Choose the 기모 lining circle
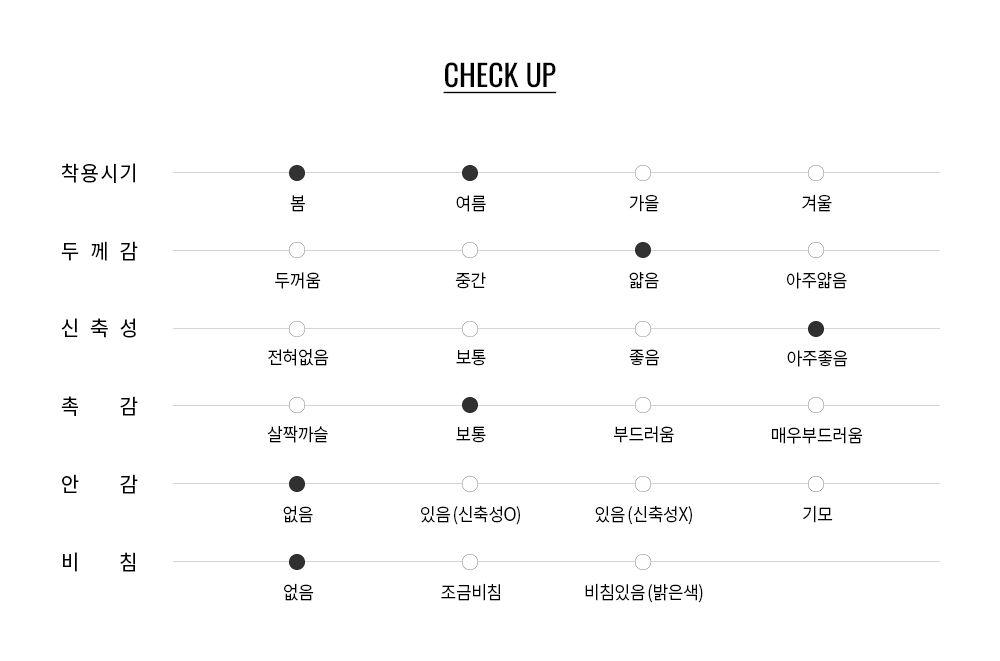 (x=816, y=484)
